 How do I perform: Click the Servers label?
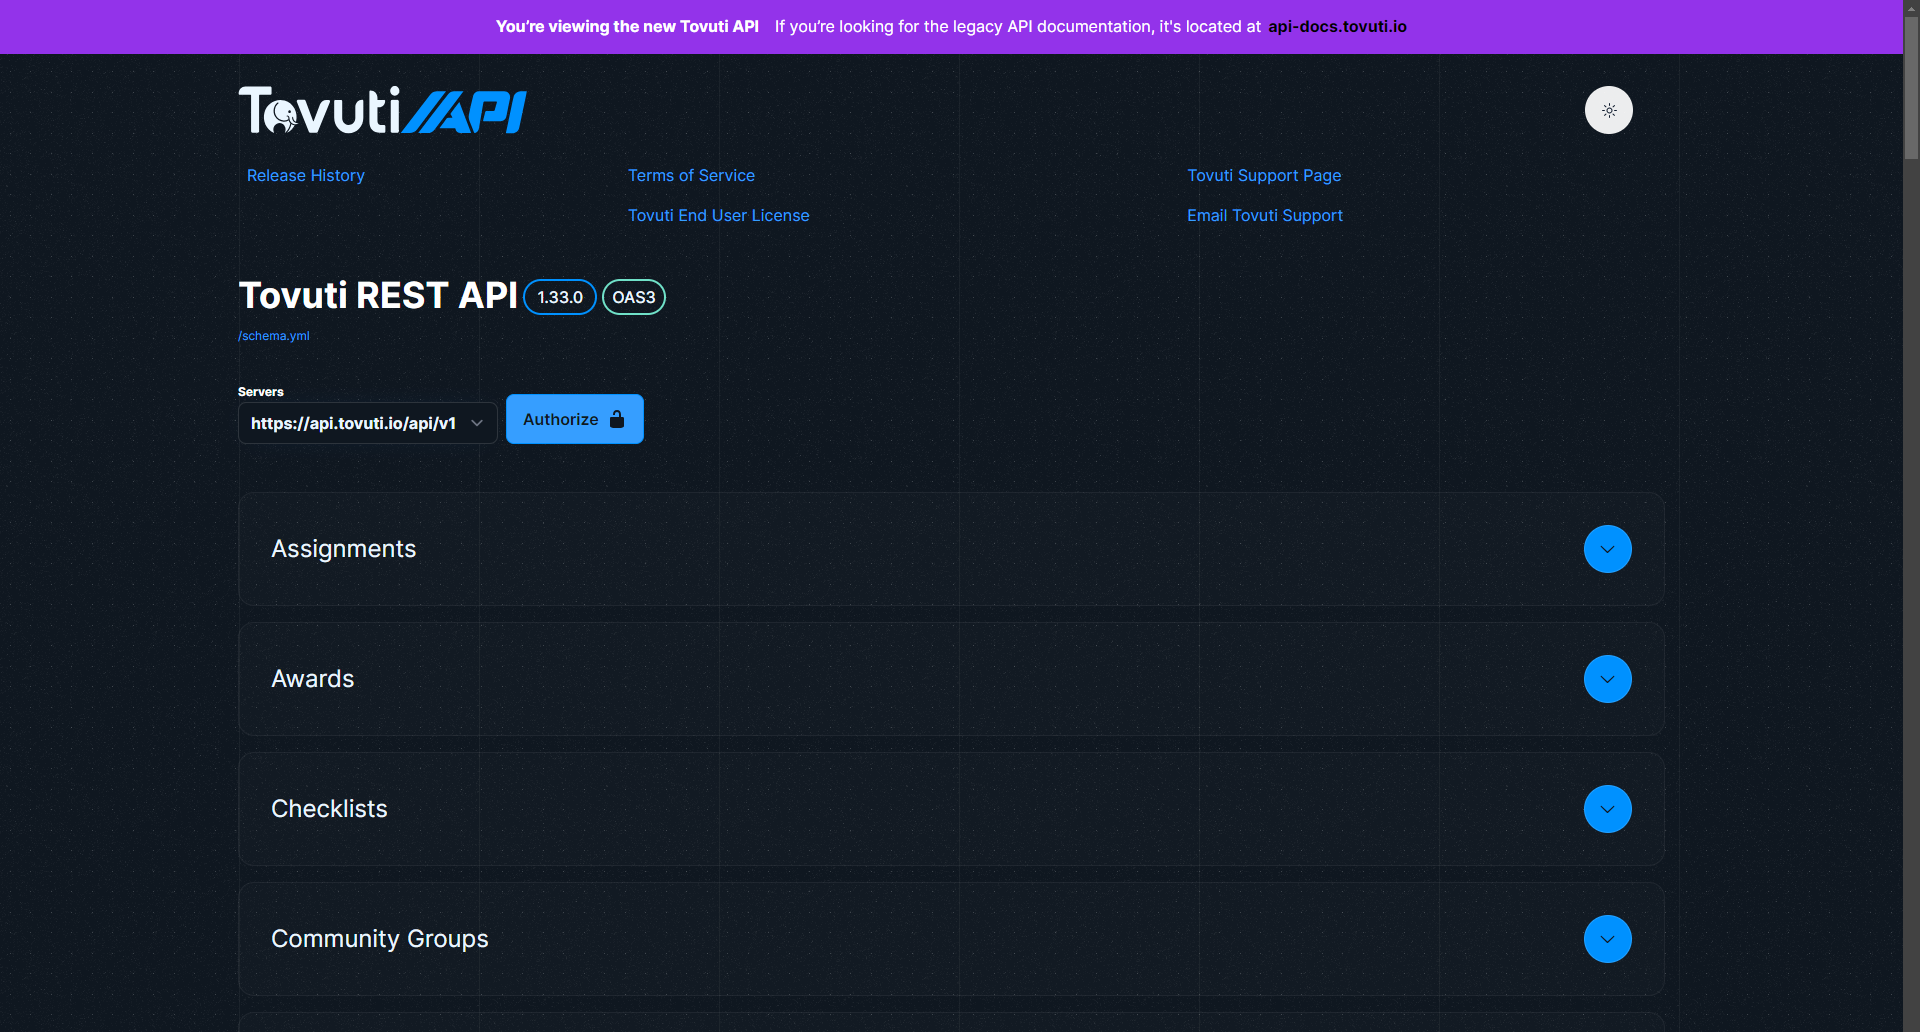[x=261, y=391]
